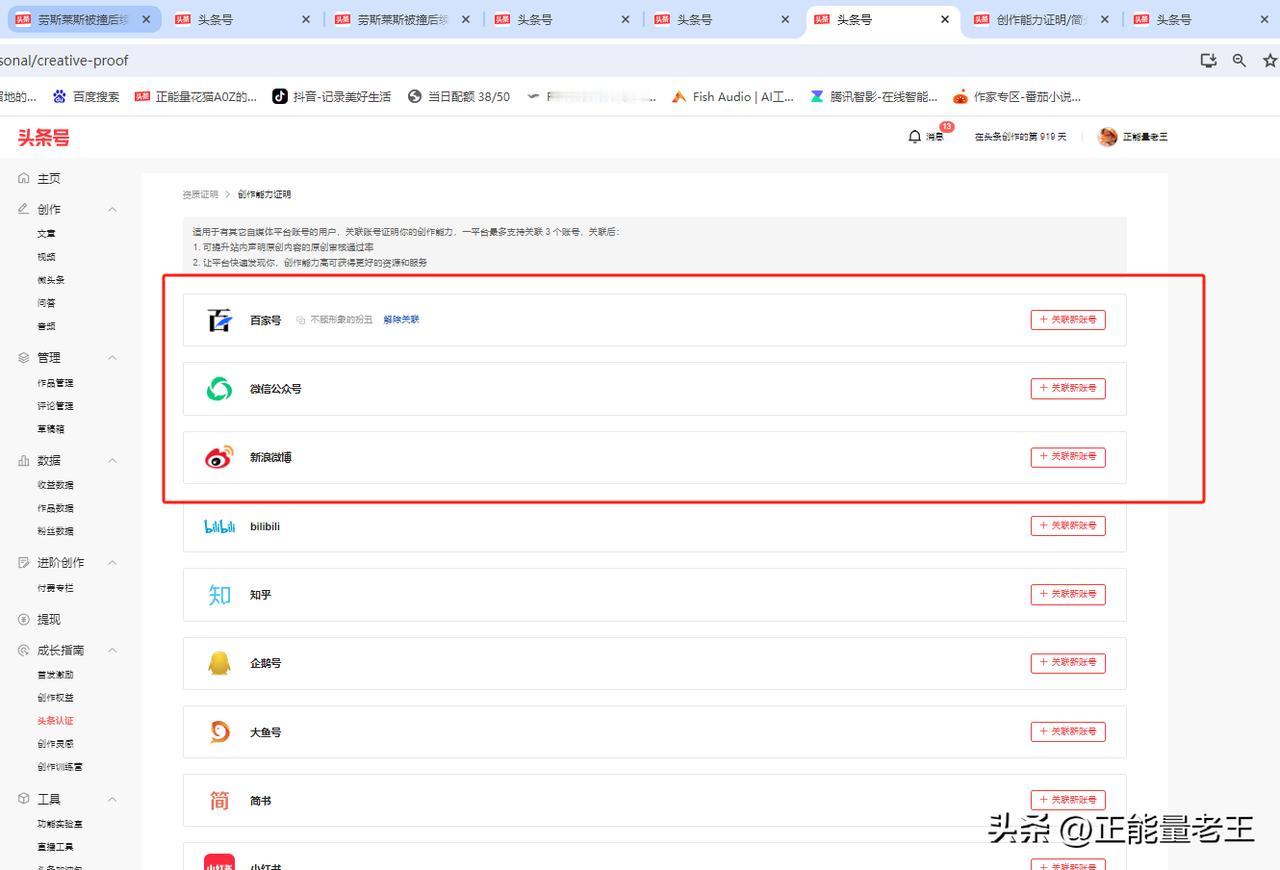The width and height of the screenshot is (1280, 870).
Task: Collapse the 创作 sidebar section
Action: click(x=112, y=209)
